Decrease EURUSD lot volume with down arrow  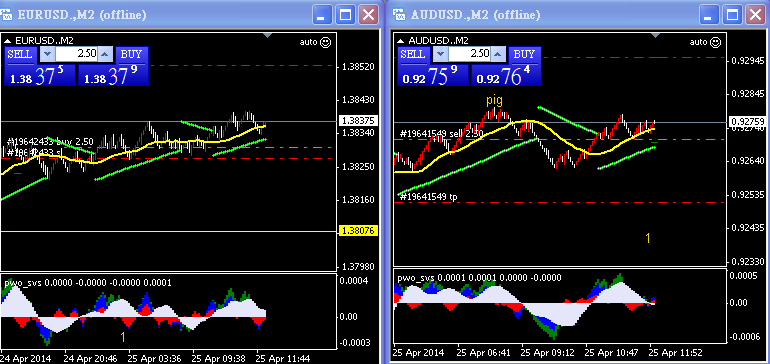point(47,54)
